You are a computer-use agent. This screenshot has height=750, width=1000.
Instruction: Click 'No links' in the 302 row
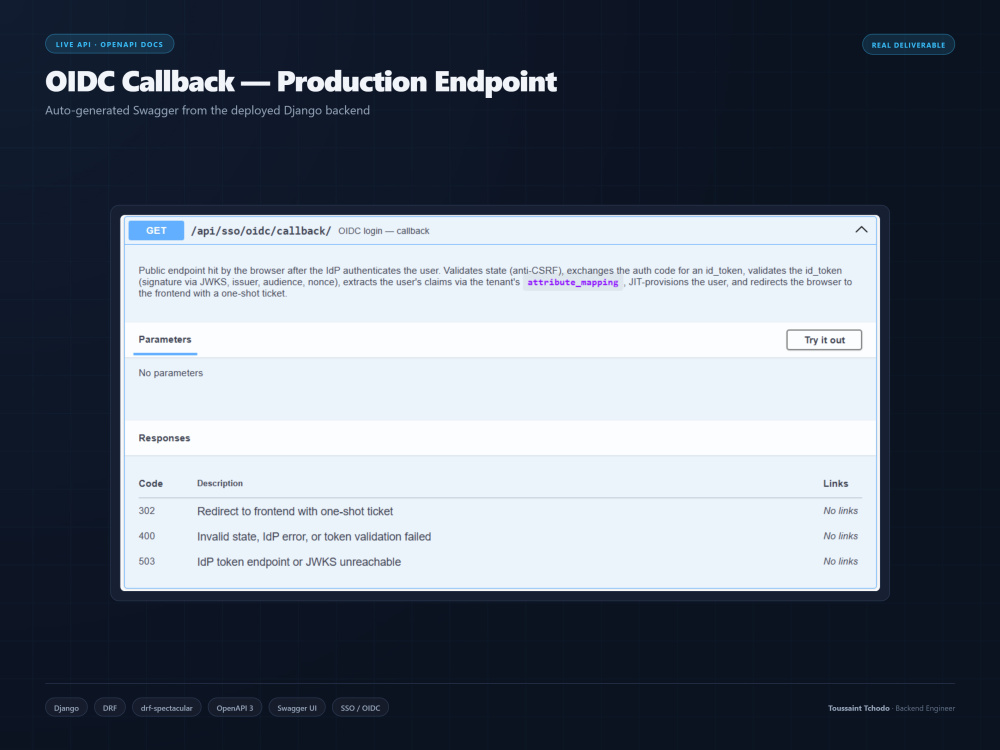(x=841, y=511)
